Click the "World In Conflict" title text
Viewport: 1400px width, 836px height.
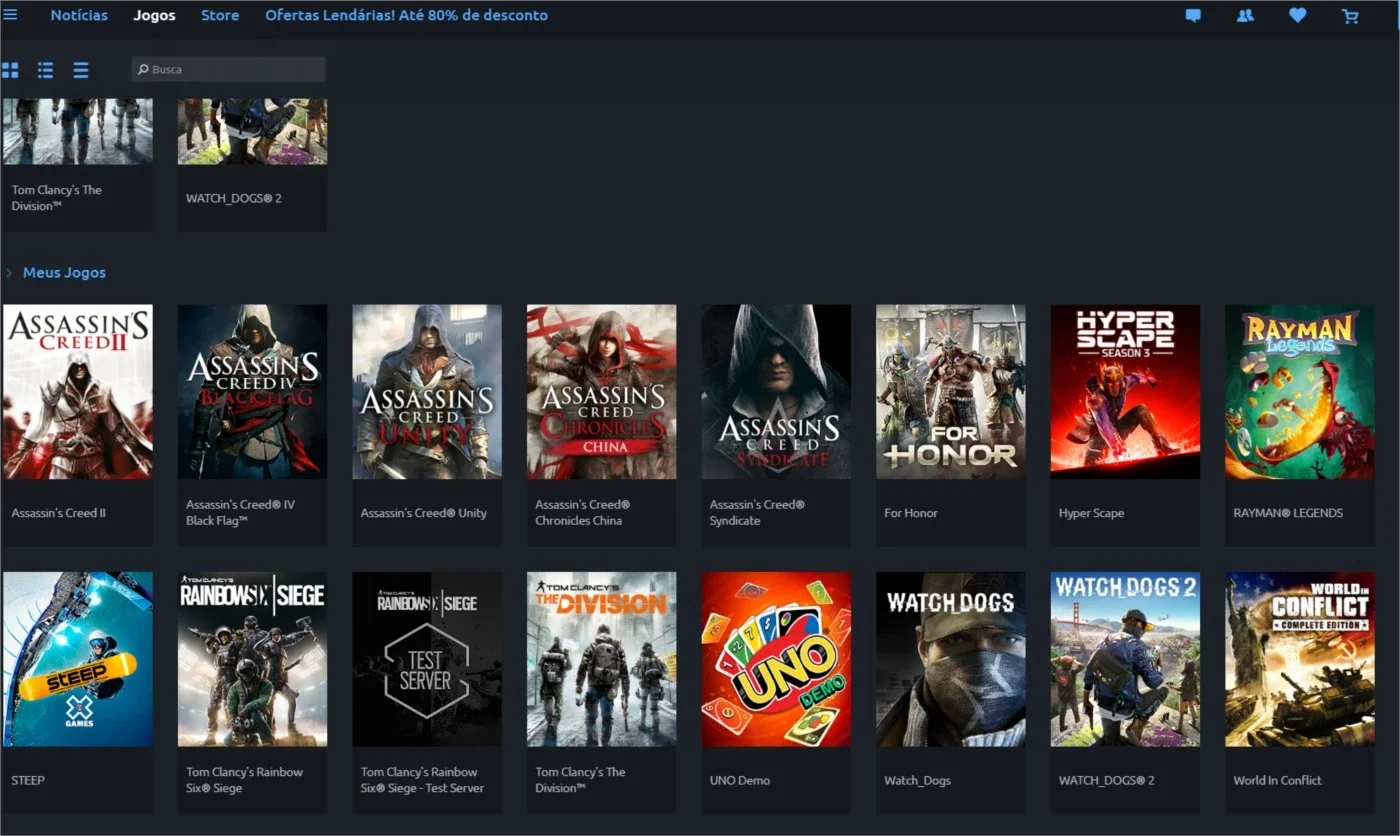coord(1278,780)
